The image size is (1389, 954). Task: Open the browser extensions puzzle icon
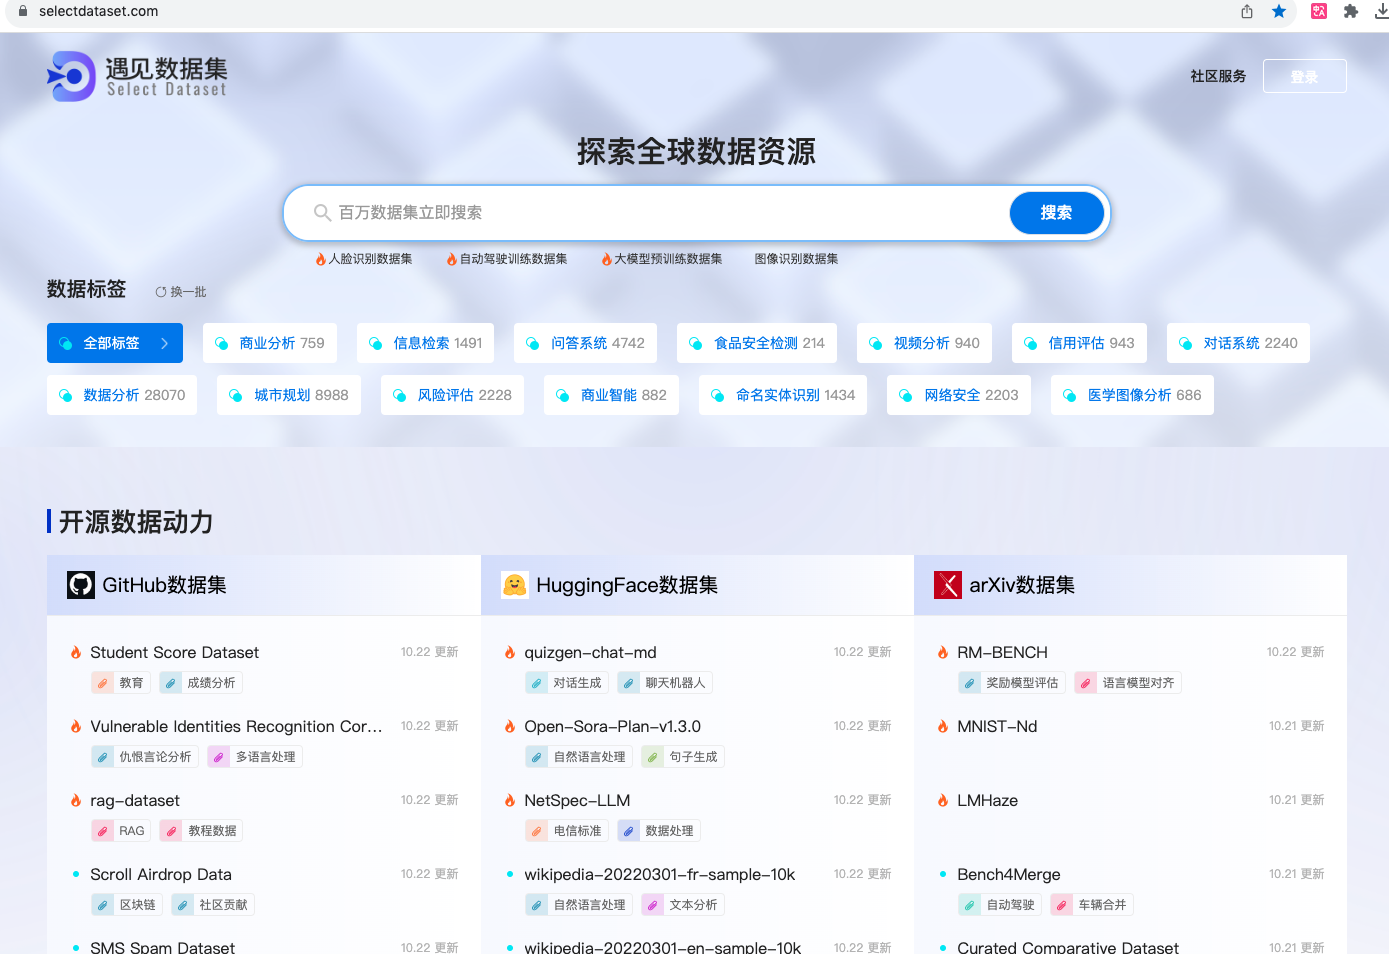point(1351,11)
